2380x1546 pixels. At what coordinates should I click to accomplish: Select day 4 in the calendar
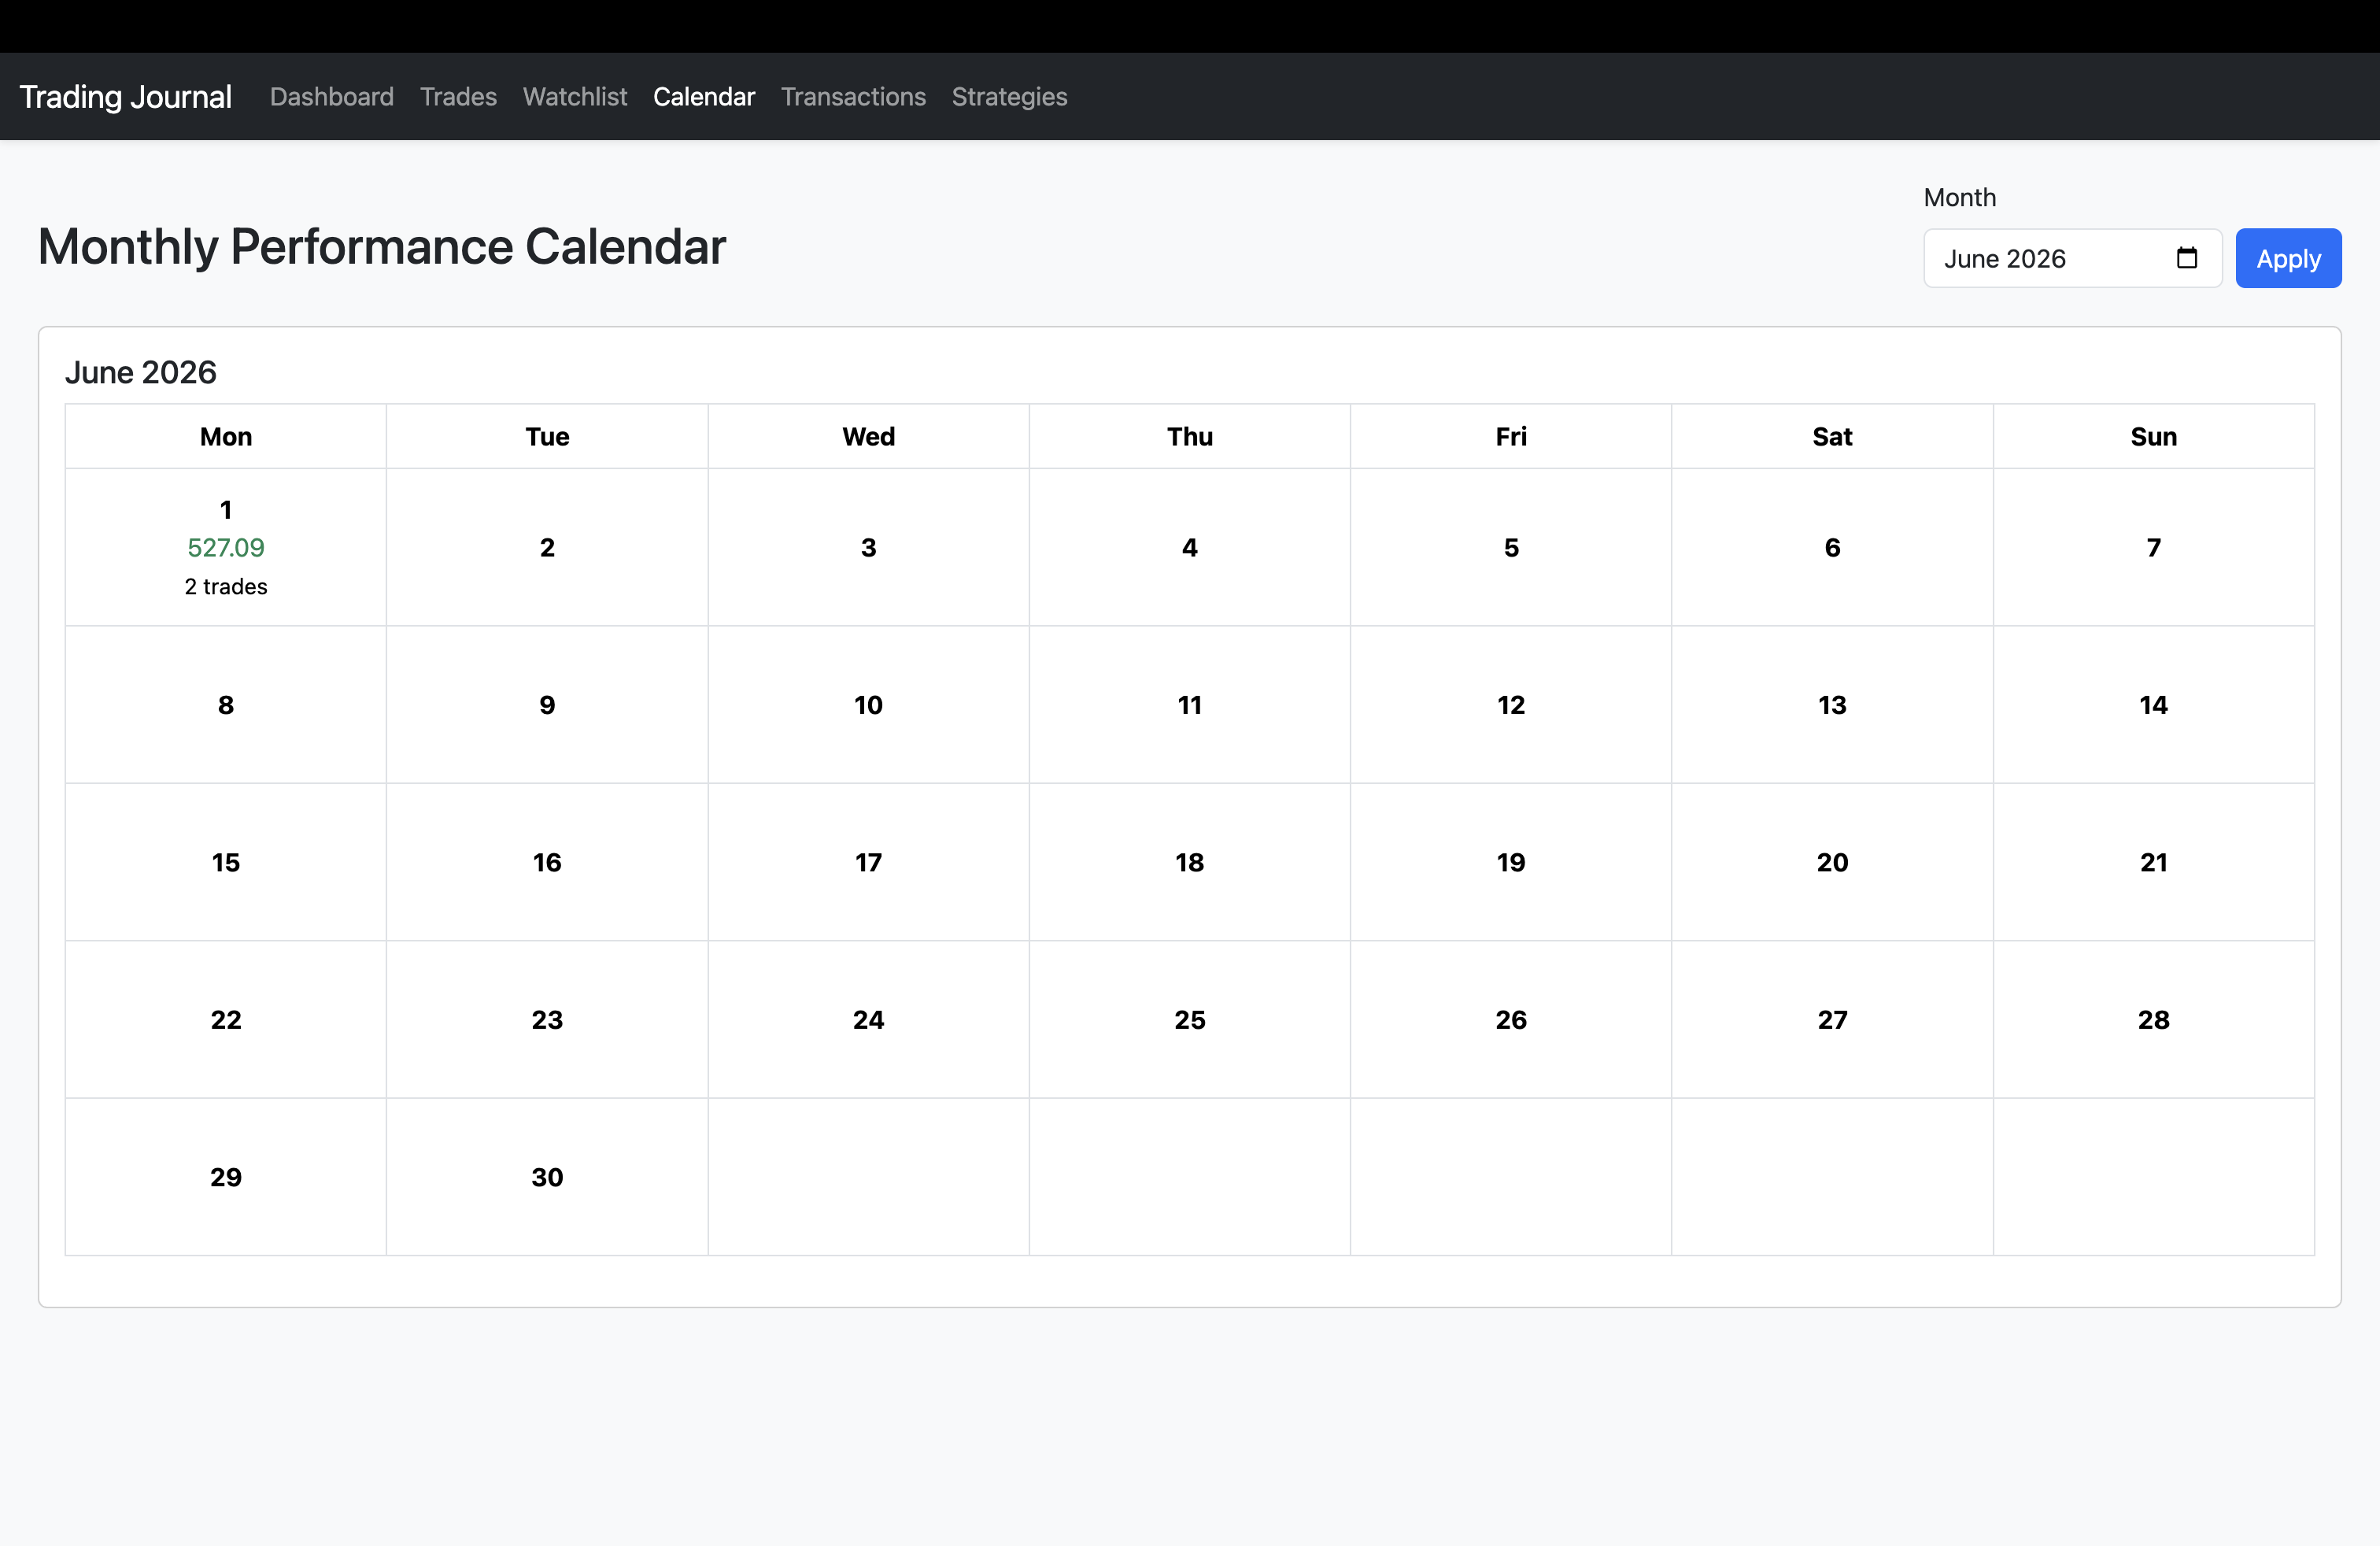coord(1190,548)
